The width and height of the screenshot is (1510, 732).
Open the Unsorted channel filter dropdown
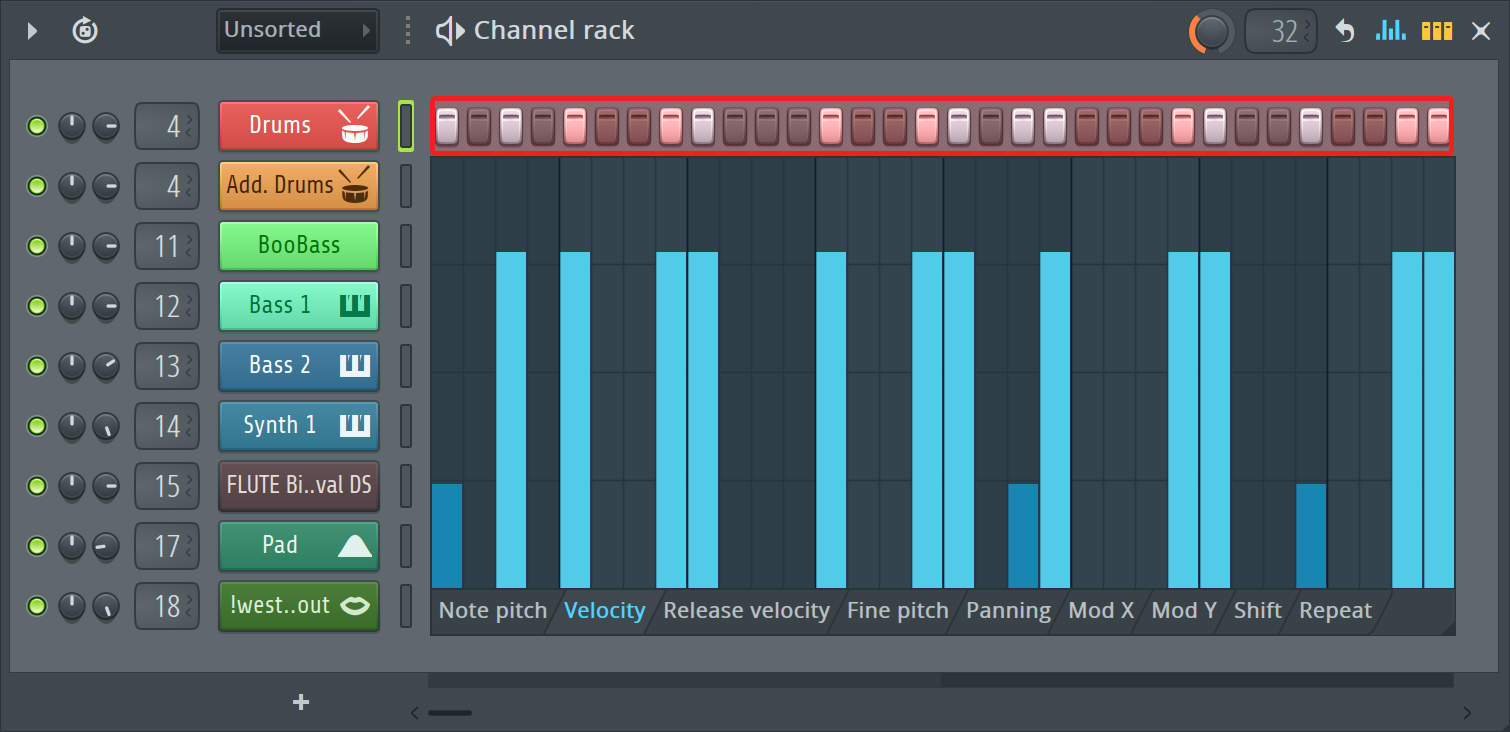point(298,30)
